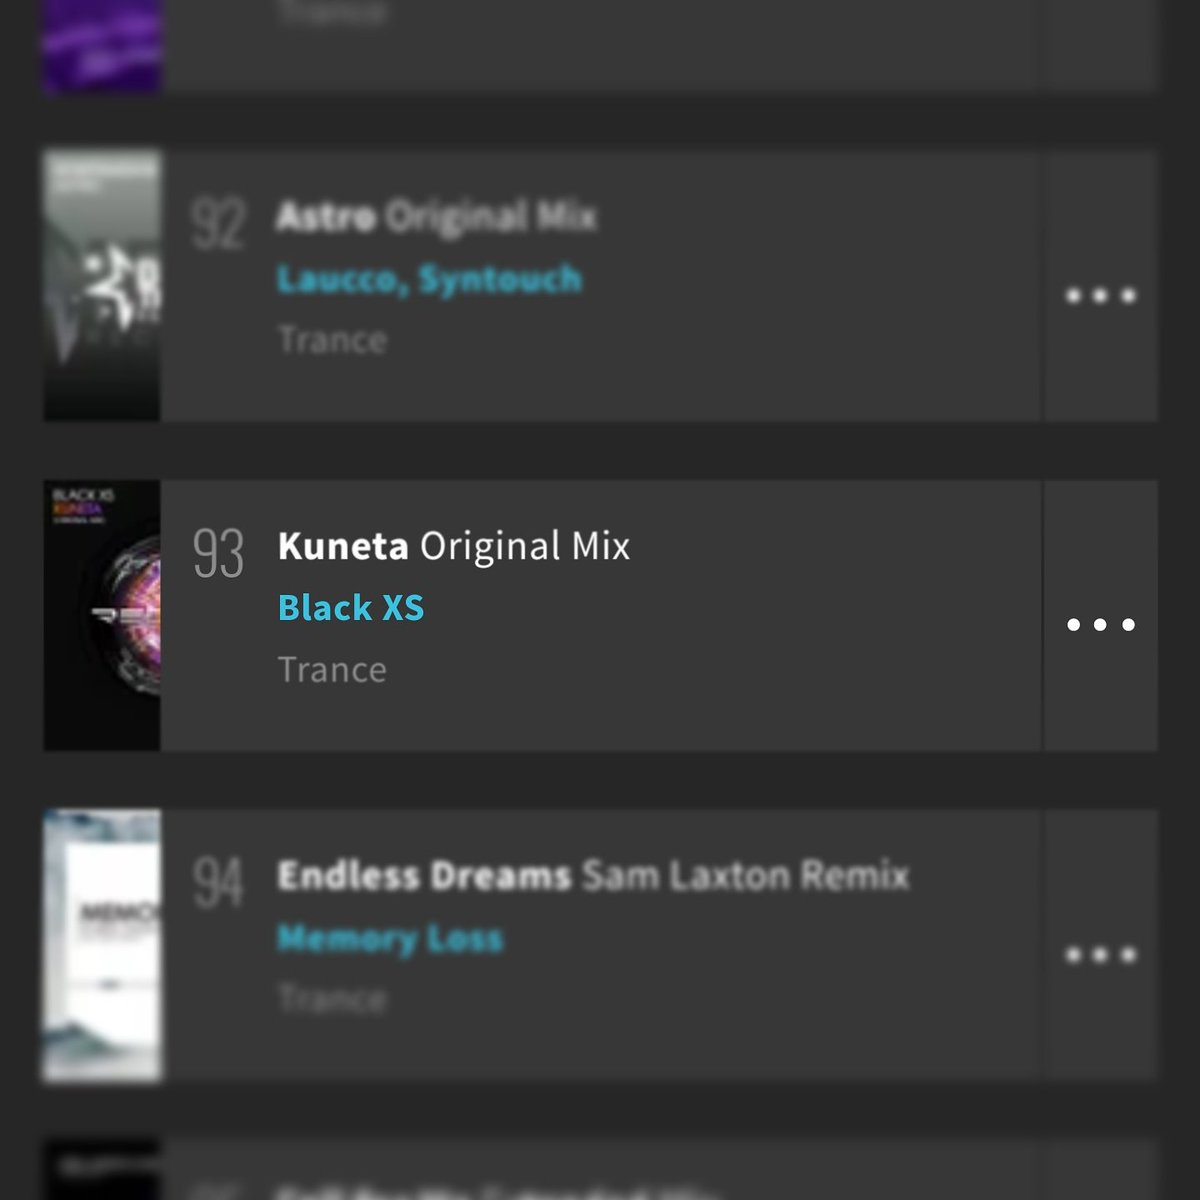Select the Trance genre under Endless Dreams
Image resolution: width=1200 pixels, height=1200 pixels.
332,999
